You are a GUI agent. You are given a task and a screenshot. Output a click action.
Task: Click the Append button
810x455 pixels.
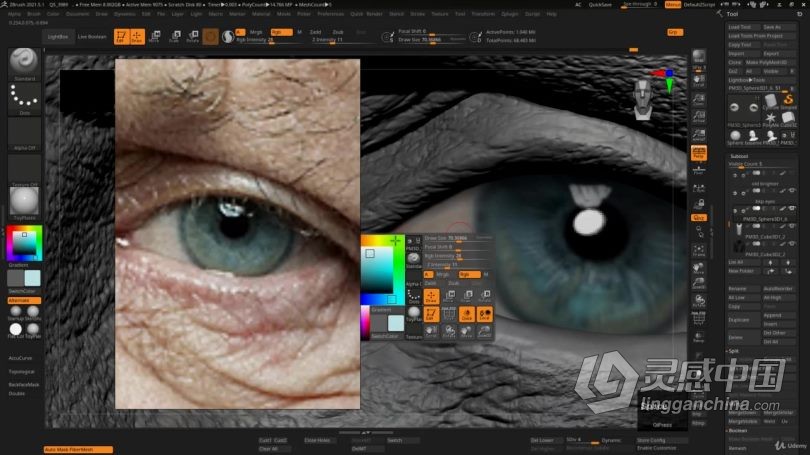coord(779,315)
